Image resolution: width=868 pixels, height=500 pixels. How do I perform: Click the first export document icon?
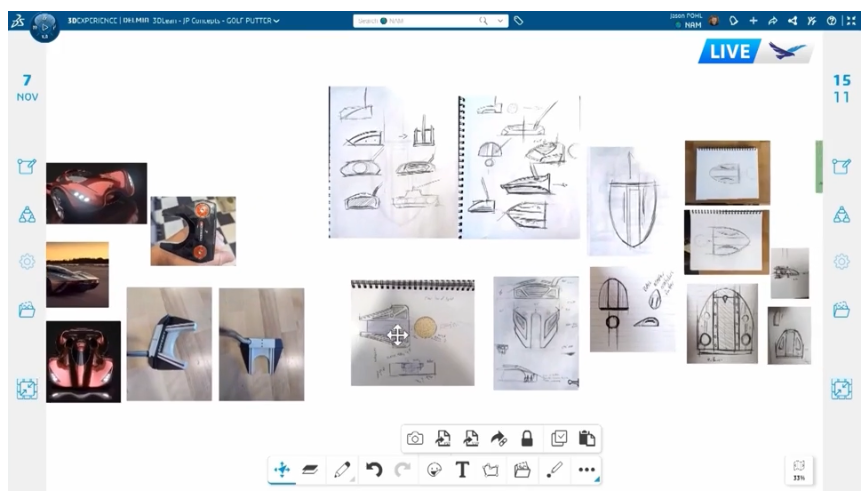443,439
